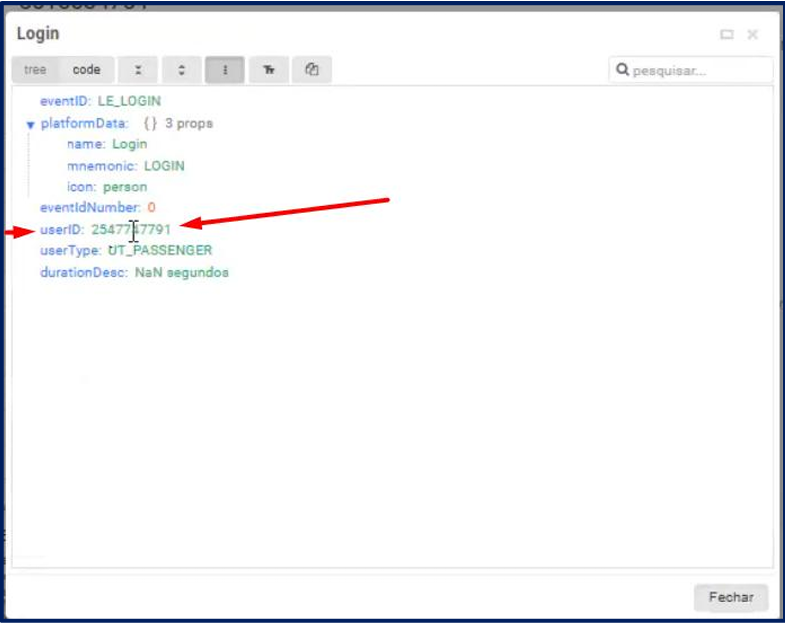The image size is (785, 624).
Task: Click the text format toolbar icon
Action: tap(269, 70)
